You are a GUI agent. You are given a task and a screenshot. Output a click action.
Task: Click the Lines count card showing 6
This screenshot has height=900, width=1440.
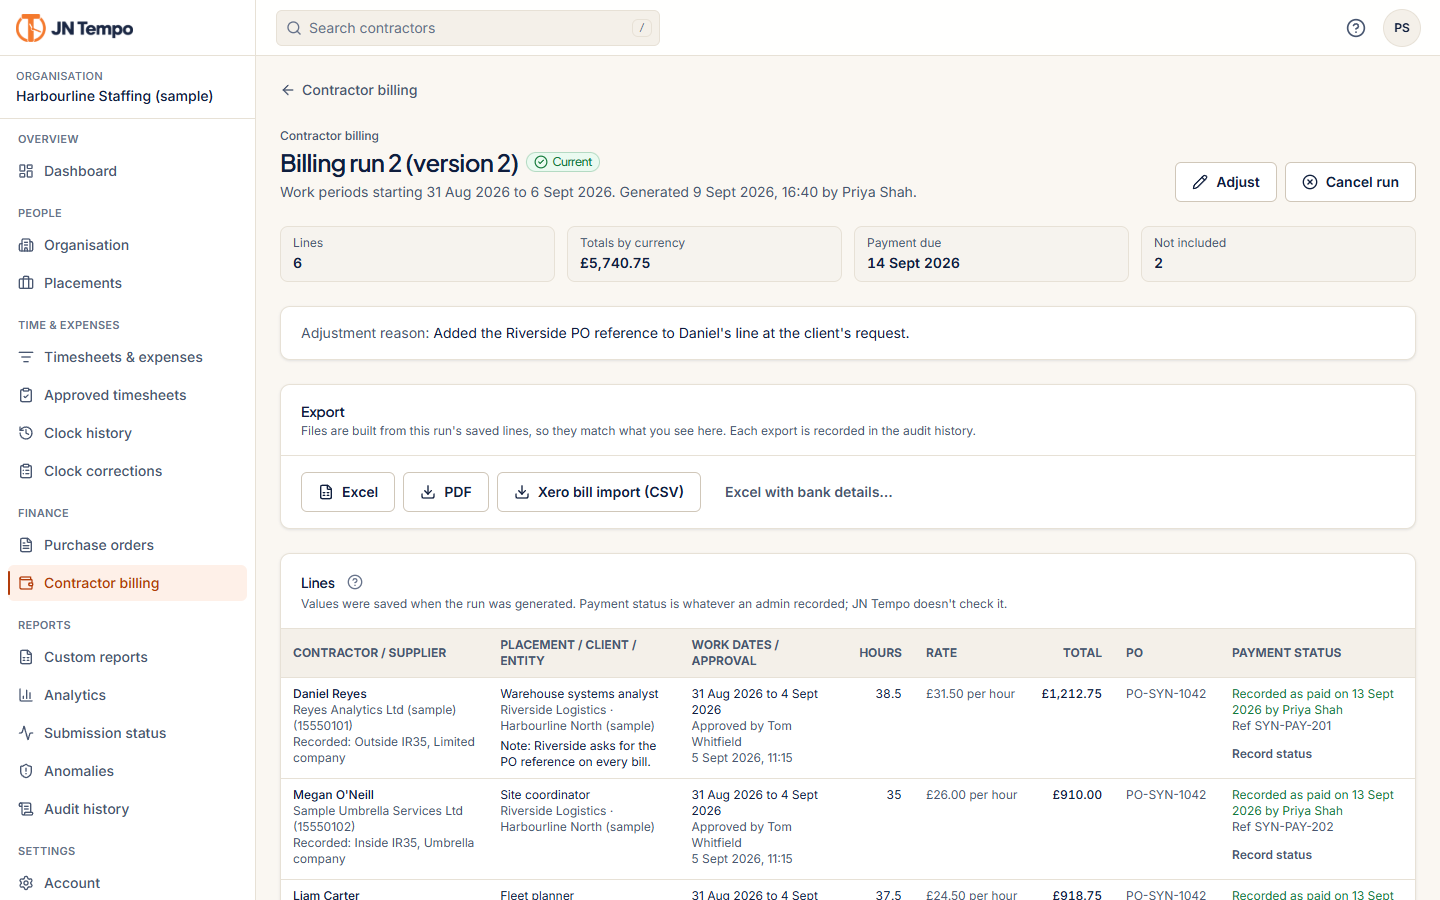point(417,254)
